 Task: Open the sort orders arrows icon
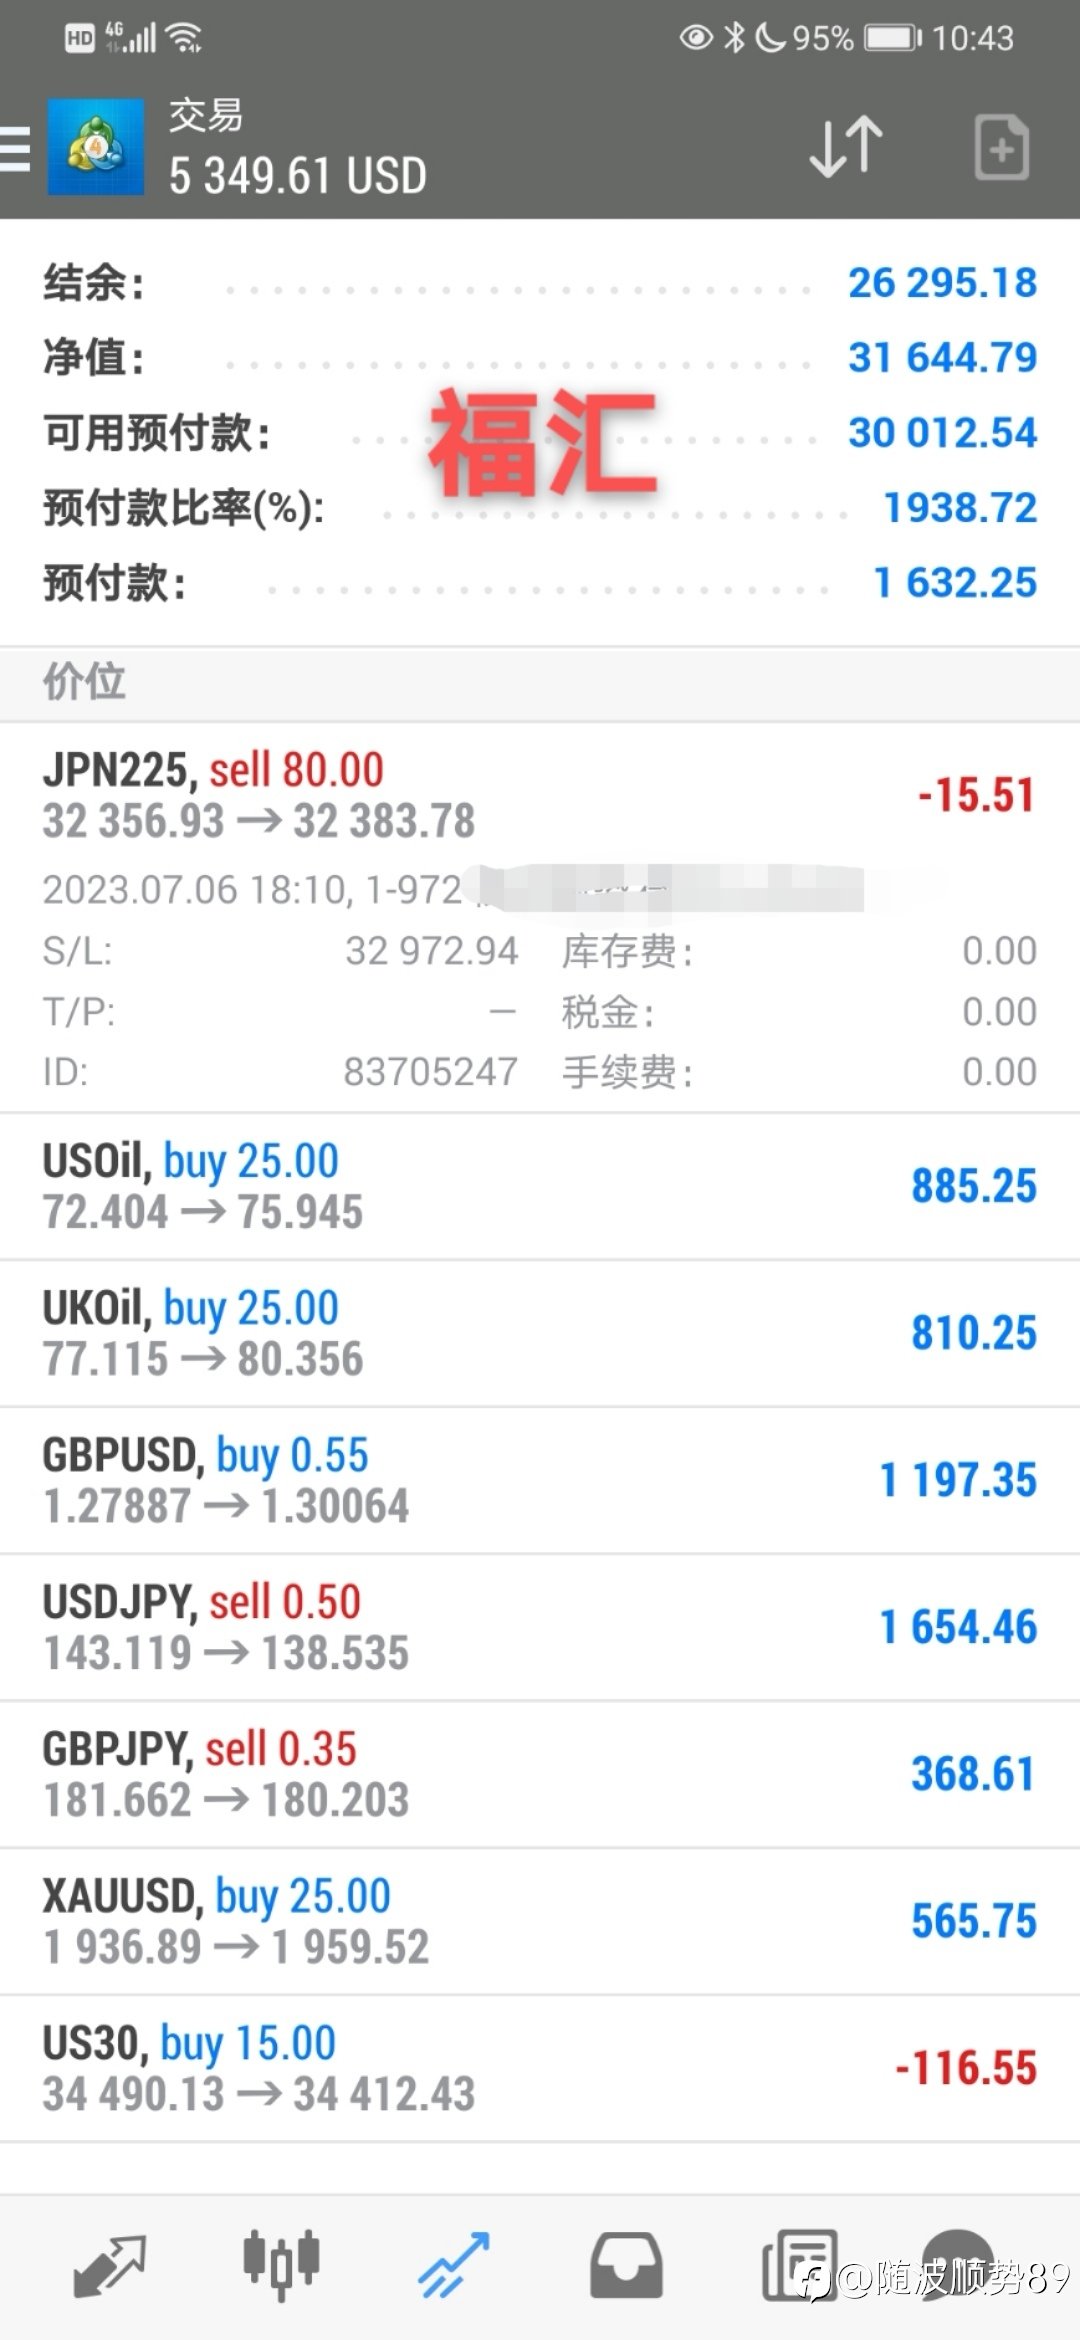click(x=846, y=148)
